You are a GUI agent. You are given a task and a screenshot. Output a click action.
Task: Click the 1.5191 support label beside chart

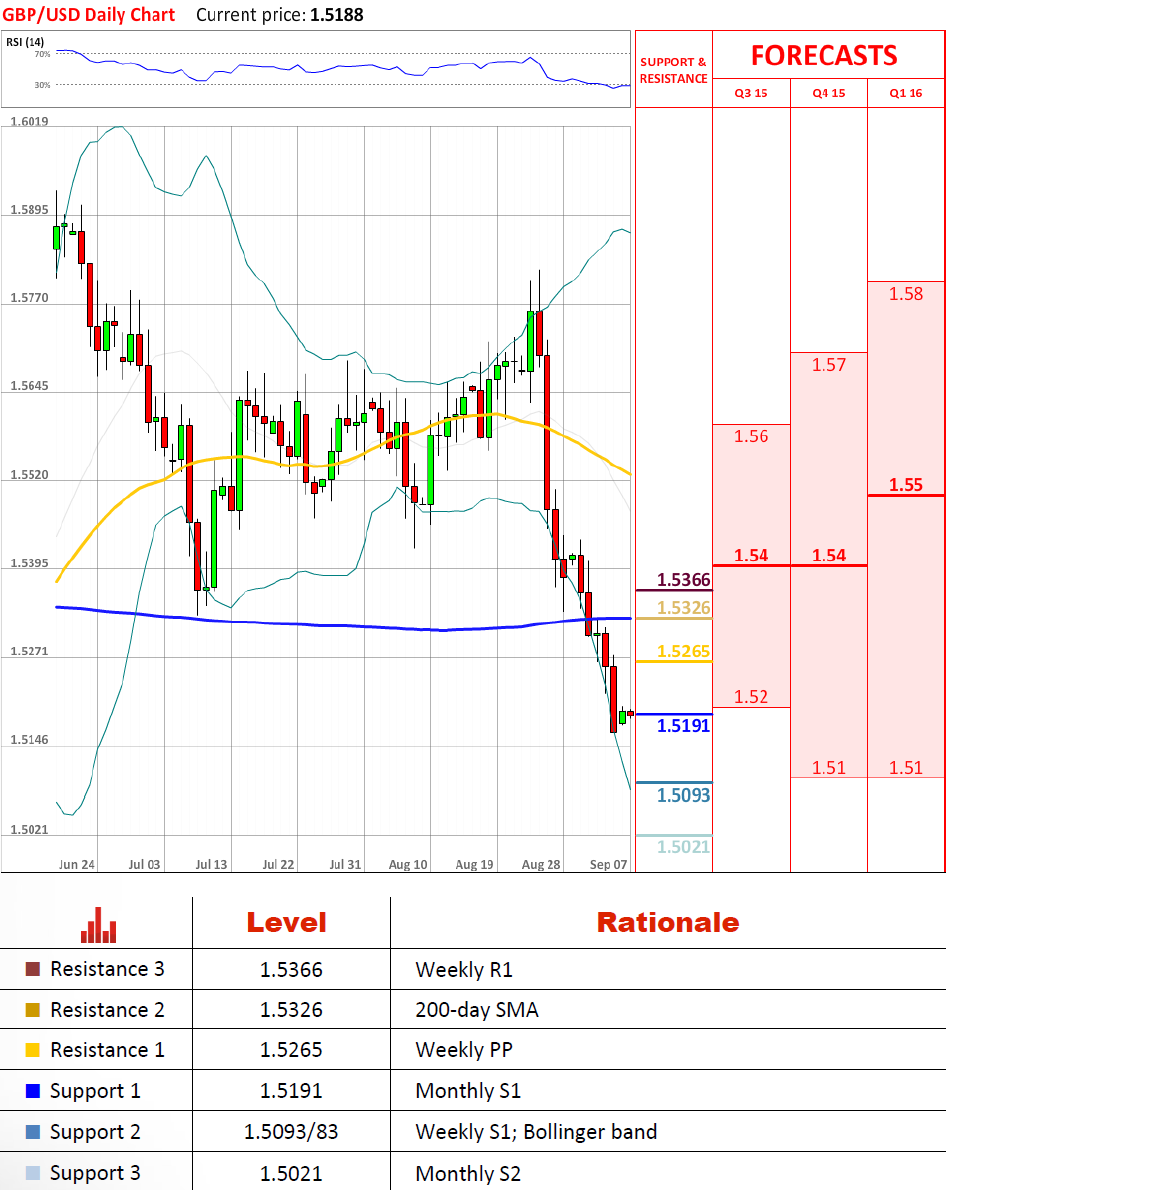point(684,726)
